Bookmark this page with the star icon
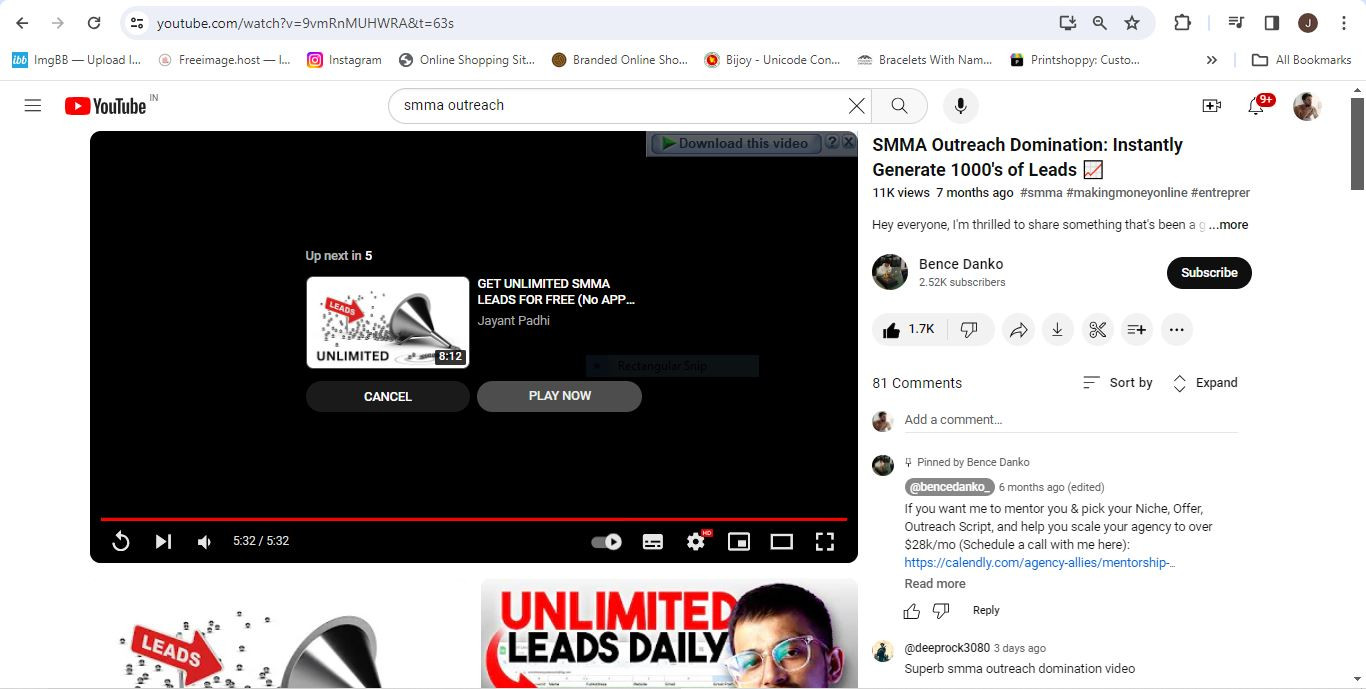Screen dimensions: 1366x689 point(1132,23)
